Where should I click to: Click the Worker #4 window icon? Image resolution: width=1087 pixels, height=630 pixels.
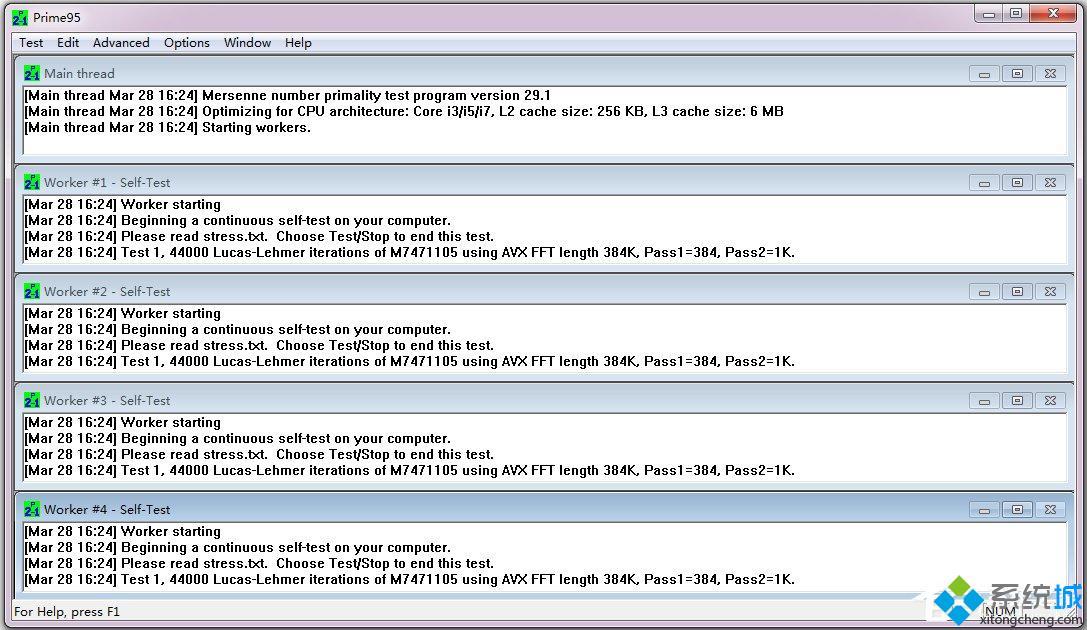(x=32, y=509)
